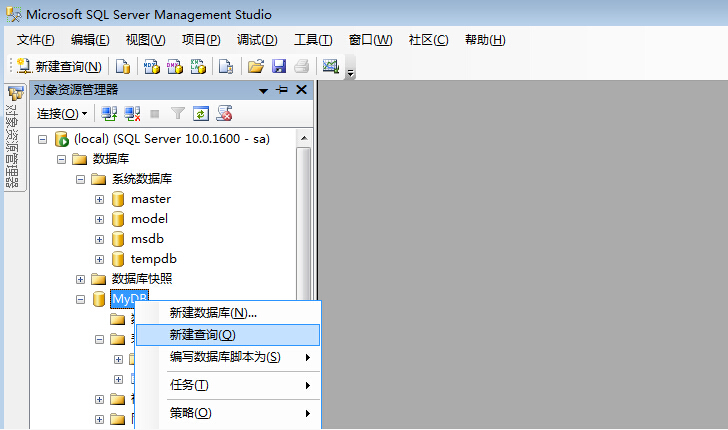Open the 策略(O) submenu
This screenshot has height=430, width=728.
pos(228,413)
